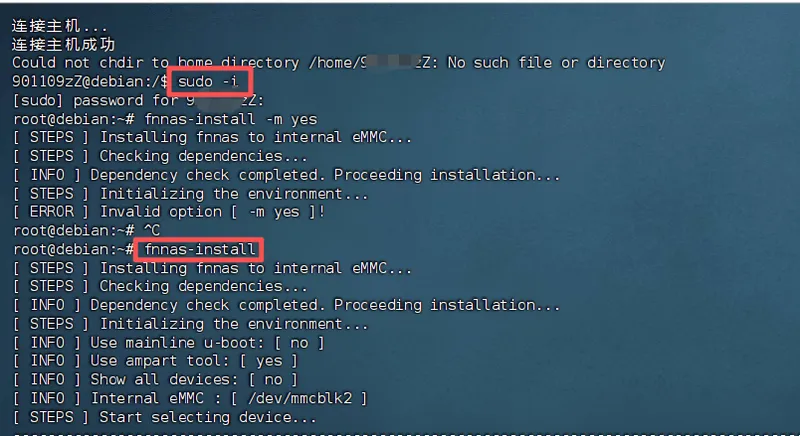Click the boxed fnnas-install command

coord(199,249)
